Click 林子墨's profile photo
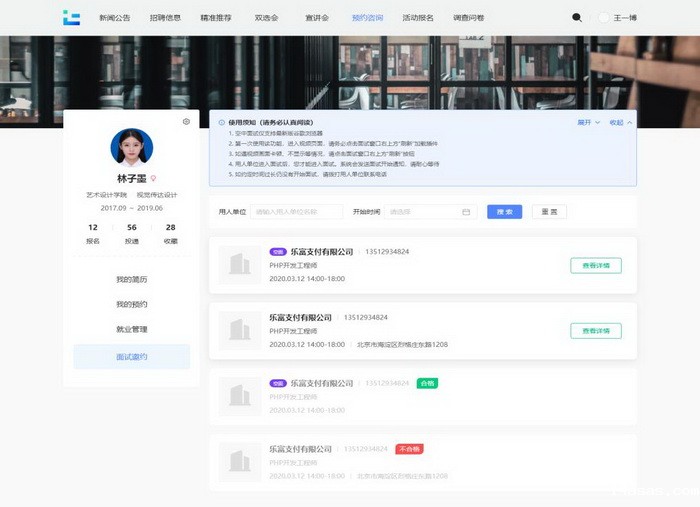 [131, 146]
